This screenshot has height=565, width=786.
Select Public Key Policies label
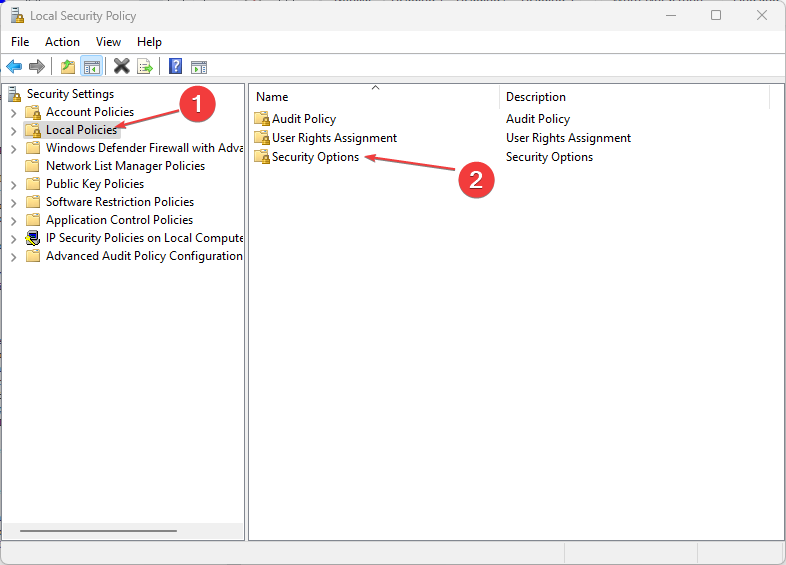95,184
